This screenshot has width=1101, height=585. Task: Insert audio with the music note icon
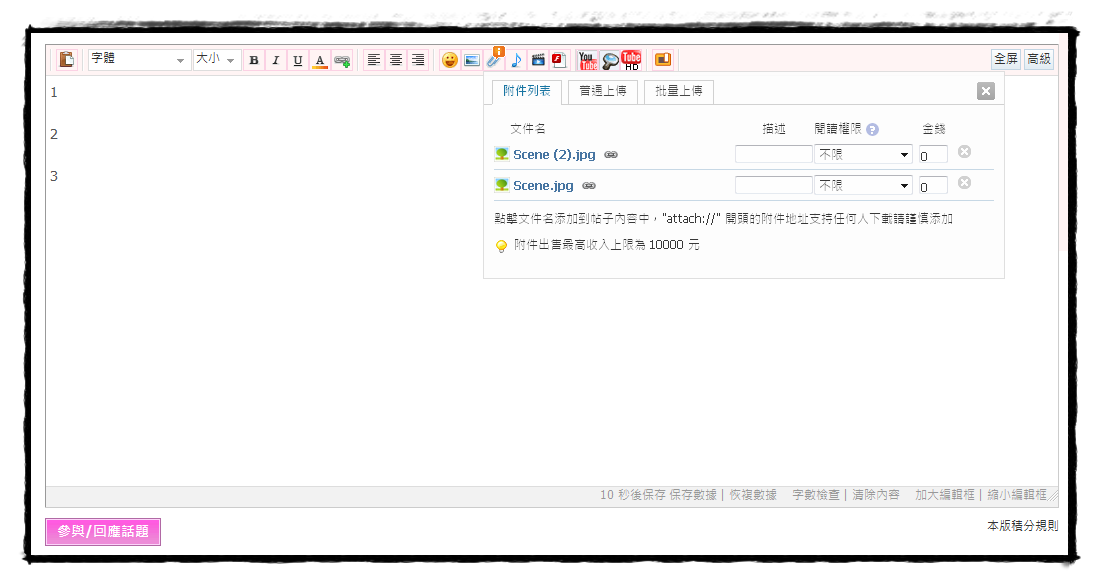(516, 60)
